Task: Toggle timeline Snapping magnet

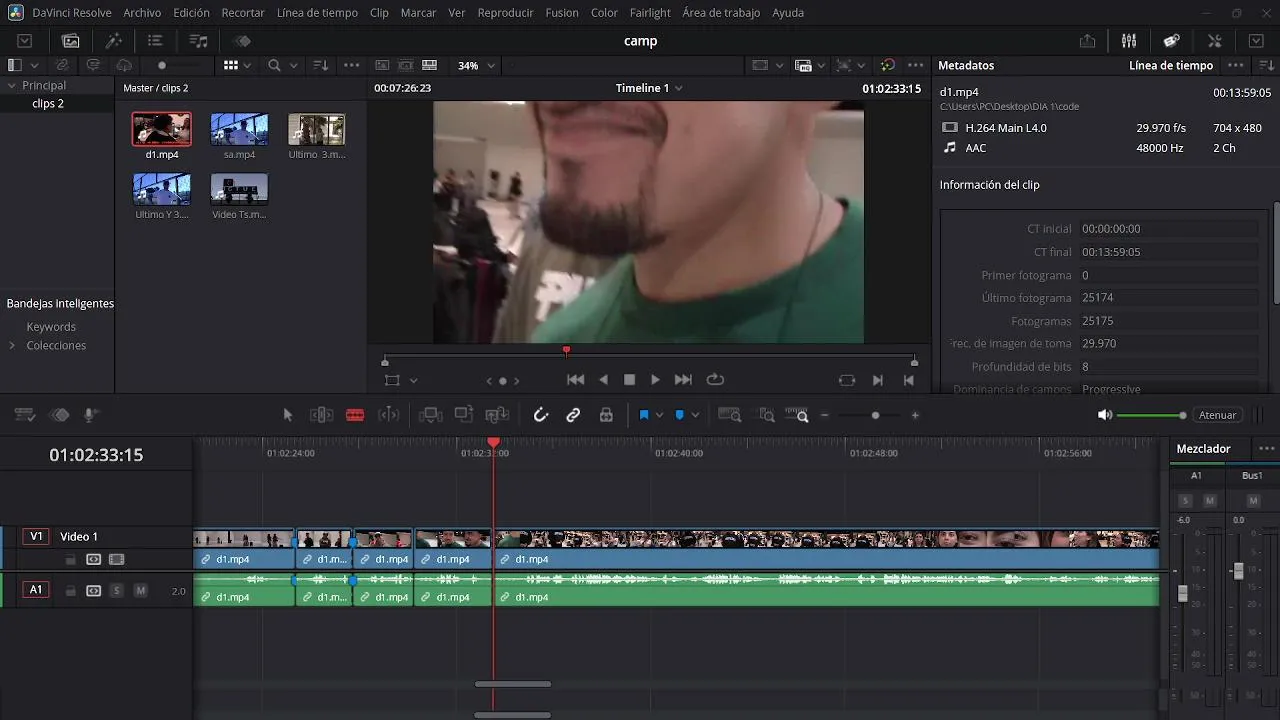Action: 541,415
